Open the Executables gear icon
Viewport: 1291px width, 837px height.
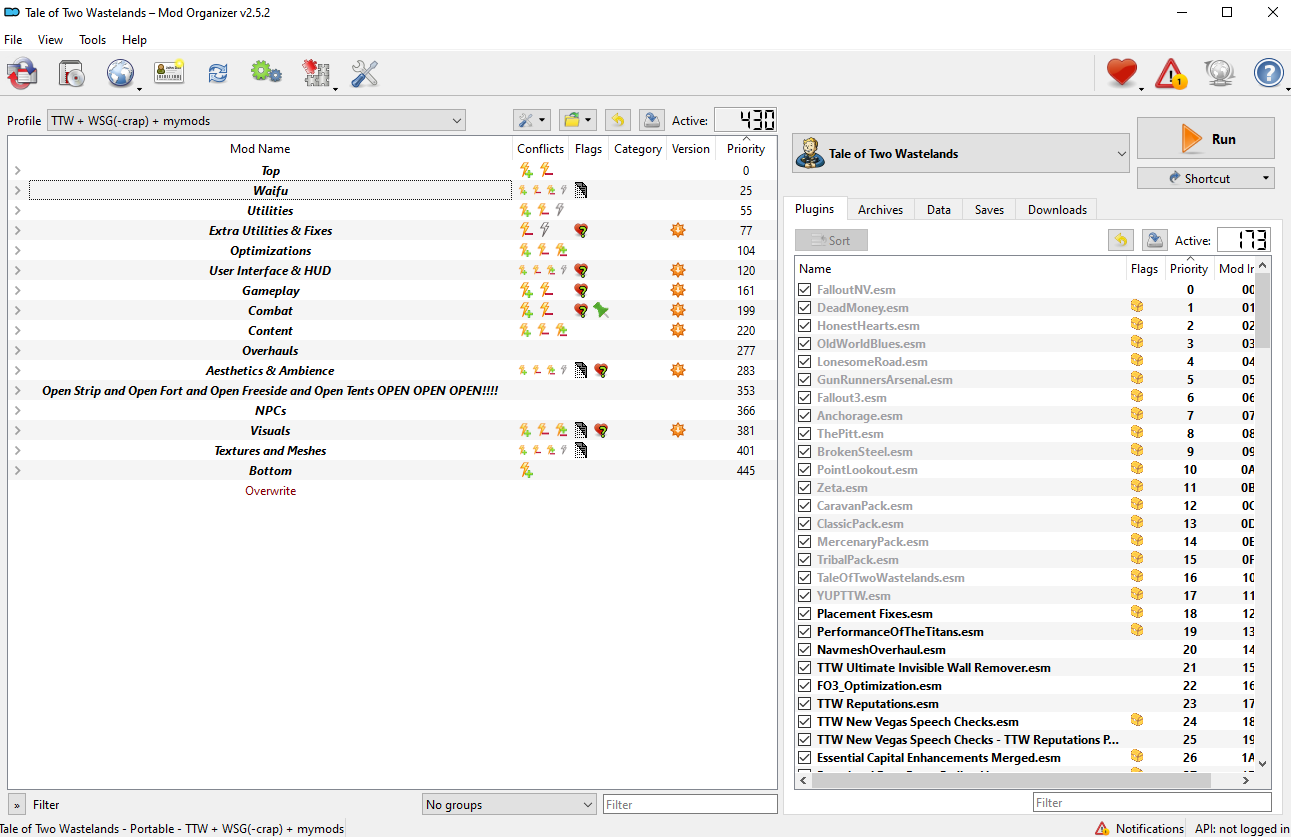266,73
